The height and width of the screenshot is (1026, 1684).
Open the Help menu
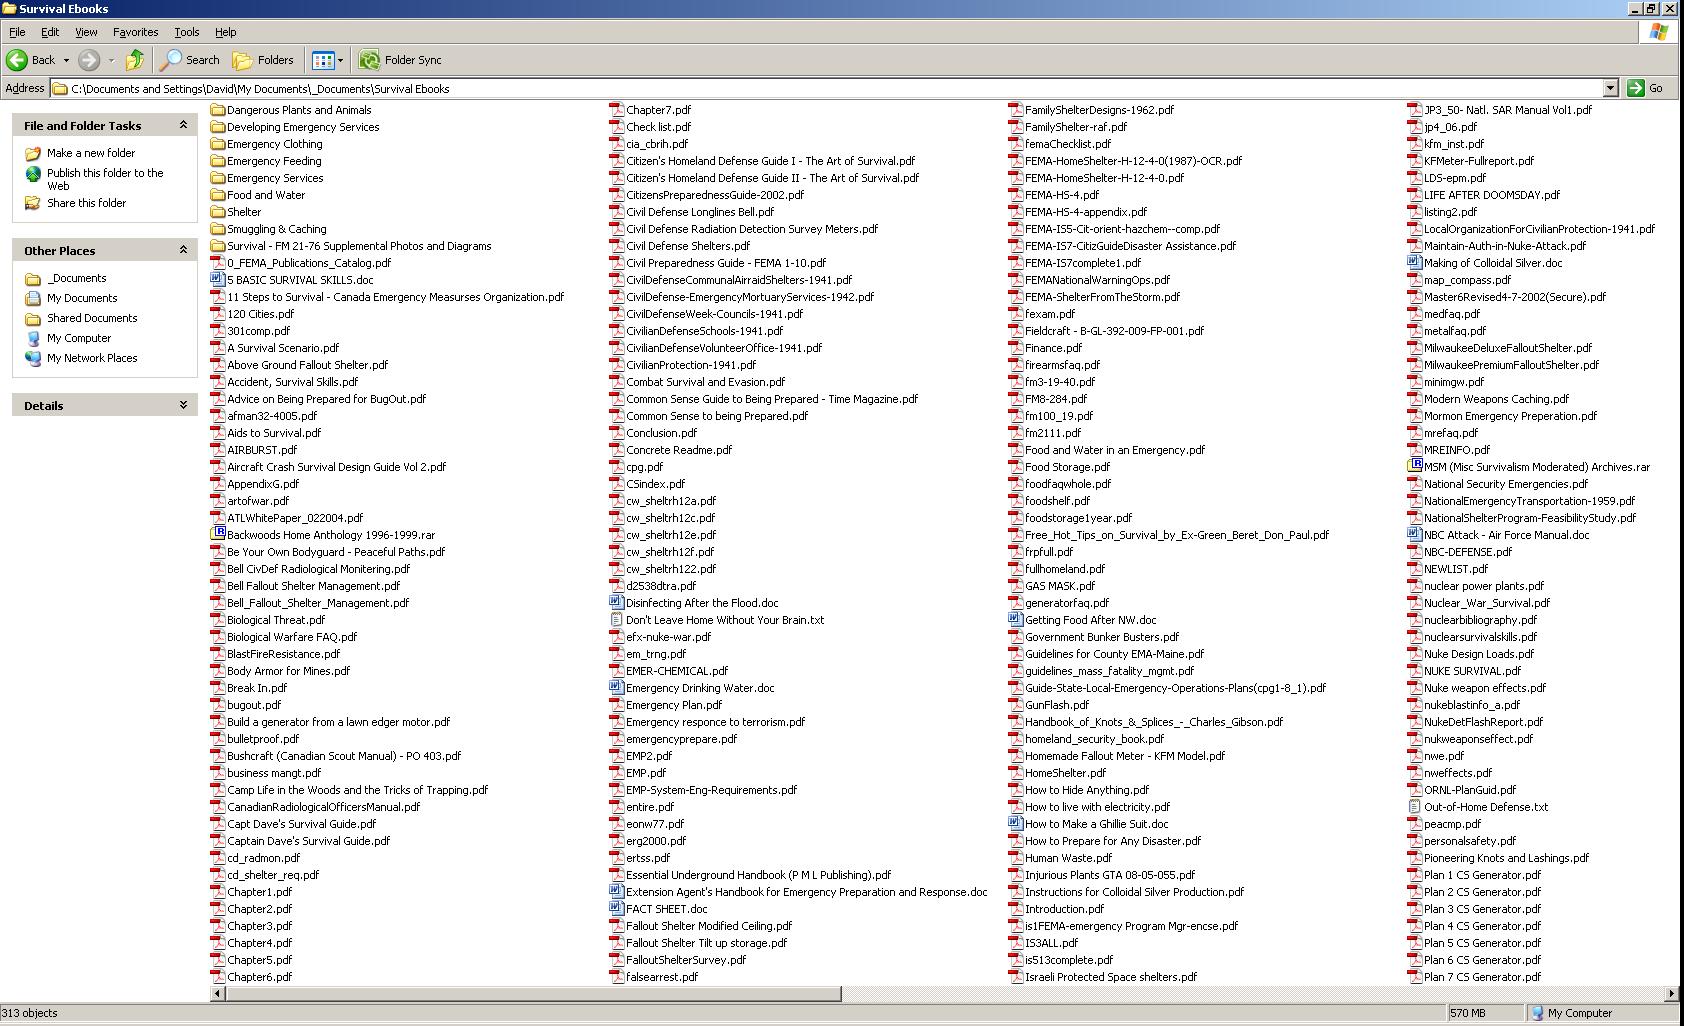point(226,32)
